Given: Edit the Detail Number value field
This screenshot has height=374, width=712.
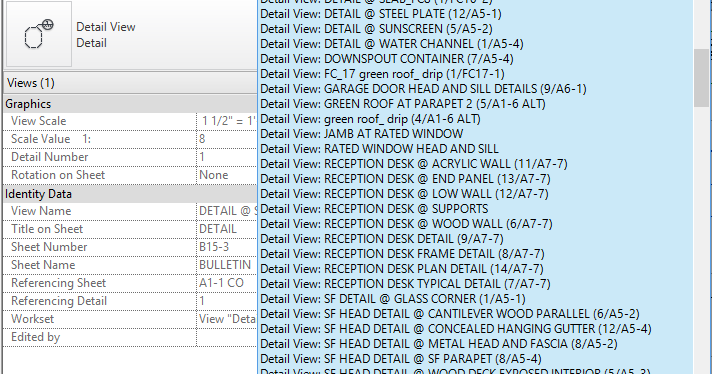Looking at the screenshot, I should tap(227, 157).
